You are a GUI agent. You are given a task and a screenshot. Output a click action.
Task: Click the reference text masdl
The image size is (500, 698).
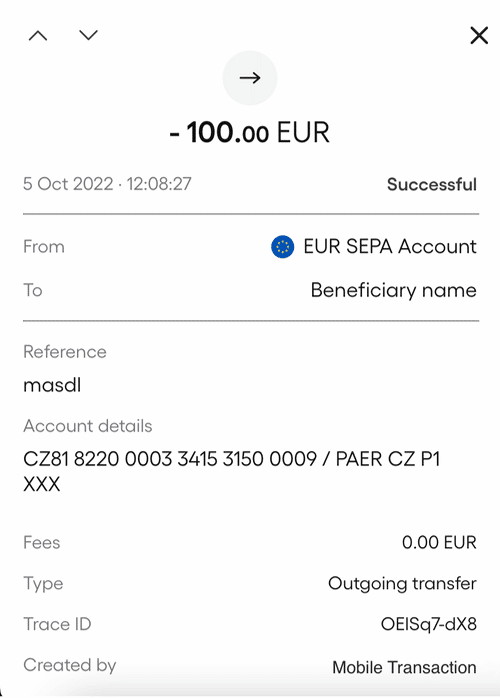[52, 385]
